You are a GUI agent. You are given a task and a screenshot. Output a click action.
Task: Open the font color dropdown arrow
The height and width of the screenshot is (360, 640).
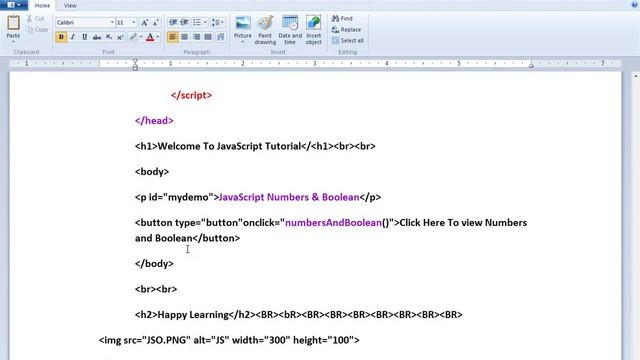(158, 37)
